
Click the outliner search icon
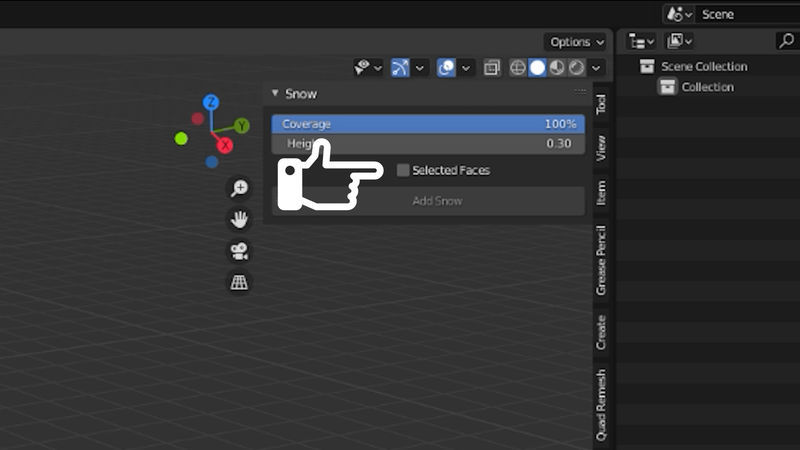tap(787, 41)
